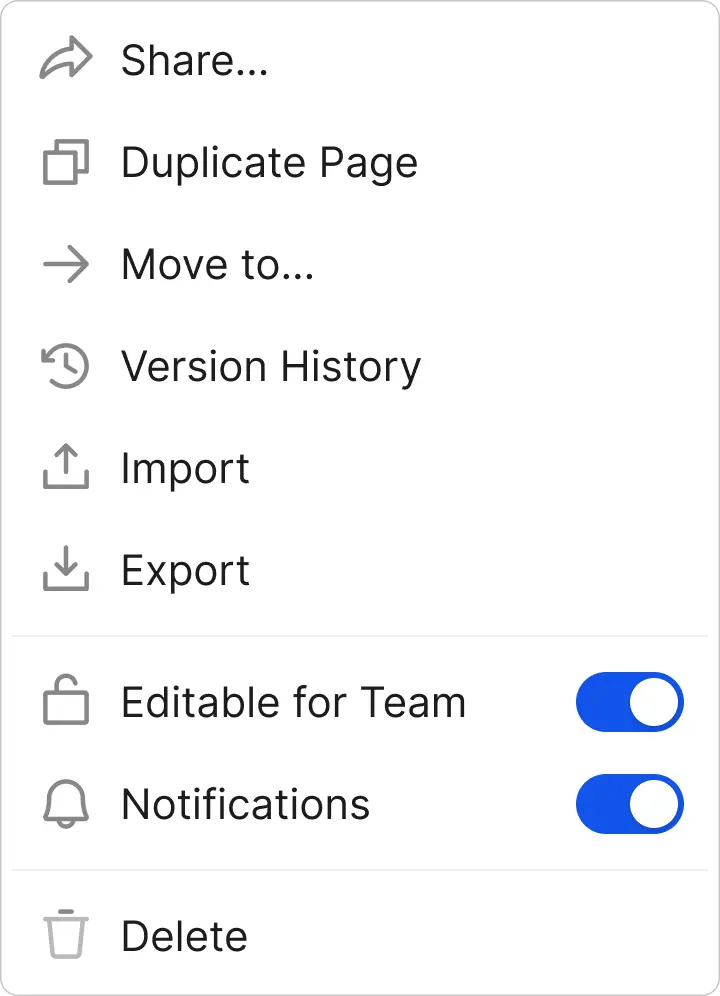Click the Notifications text label

click(245, 804)
